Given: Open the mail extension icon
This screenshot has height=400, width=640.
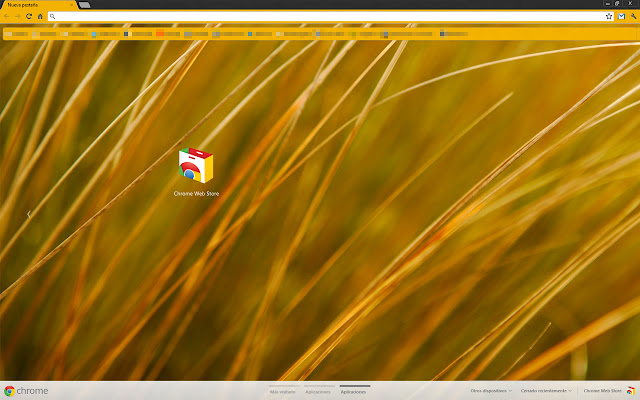Looking at the screenshot, I should point(621,16).
